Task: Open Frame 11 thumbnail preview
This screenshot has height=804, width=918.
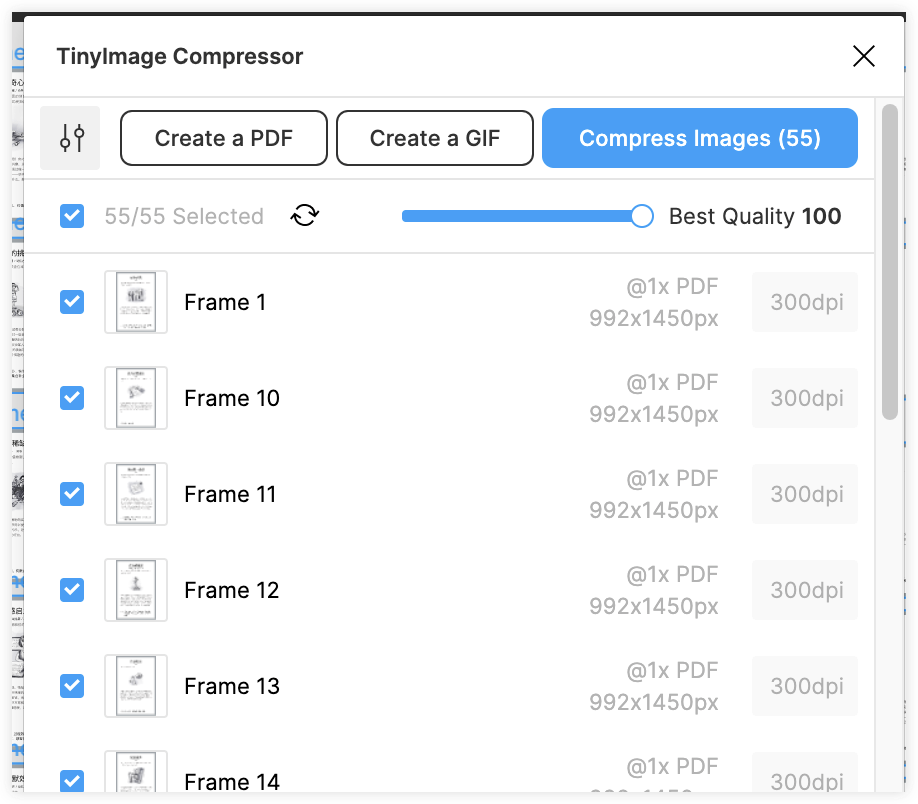Action: tap(136, 494)
